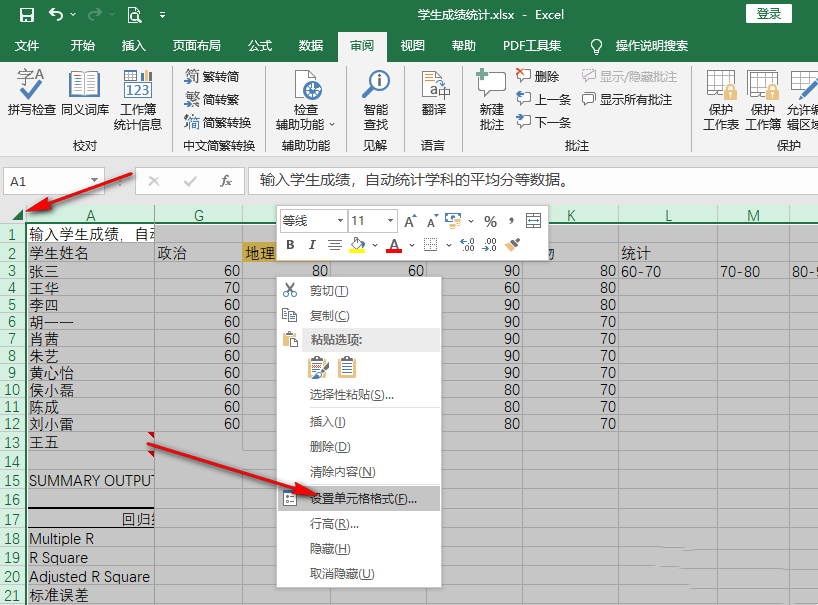The width and height of the screenshot is (818, 605).
Task: Click 显示所有批注 show all comments
Action: pyautogui.click(x=627, y=99)
